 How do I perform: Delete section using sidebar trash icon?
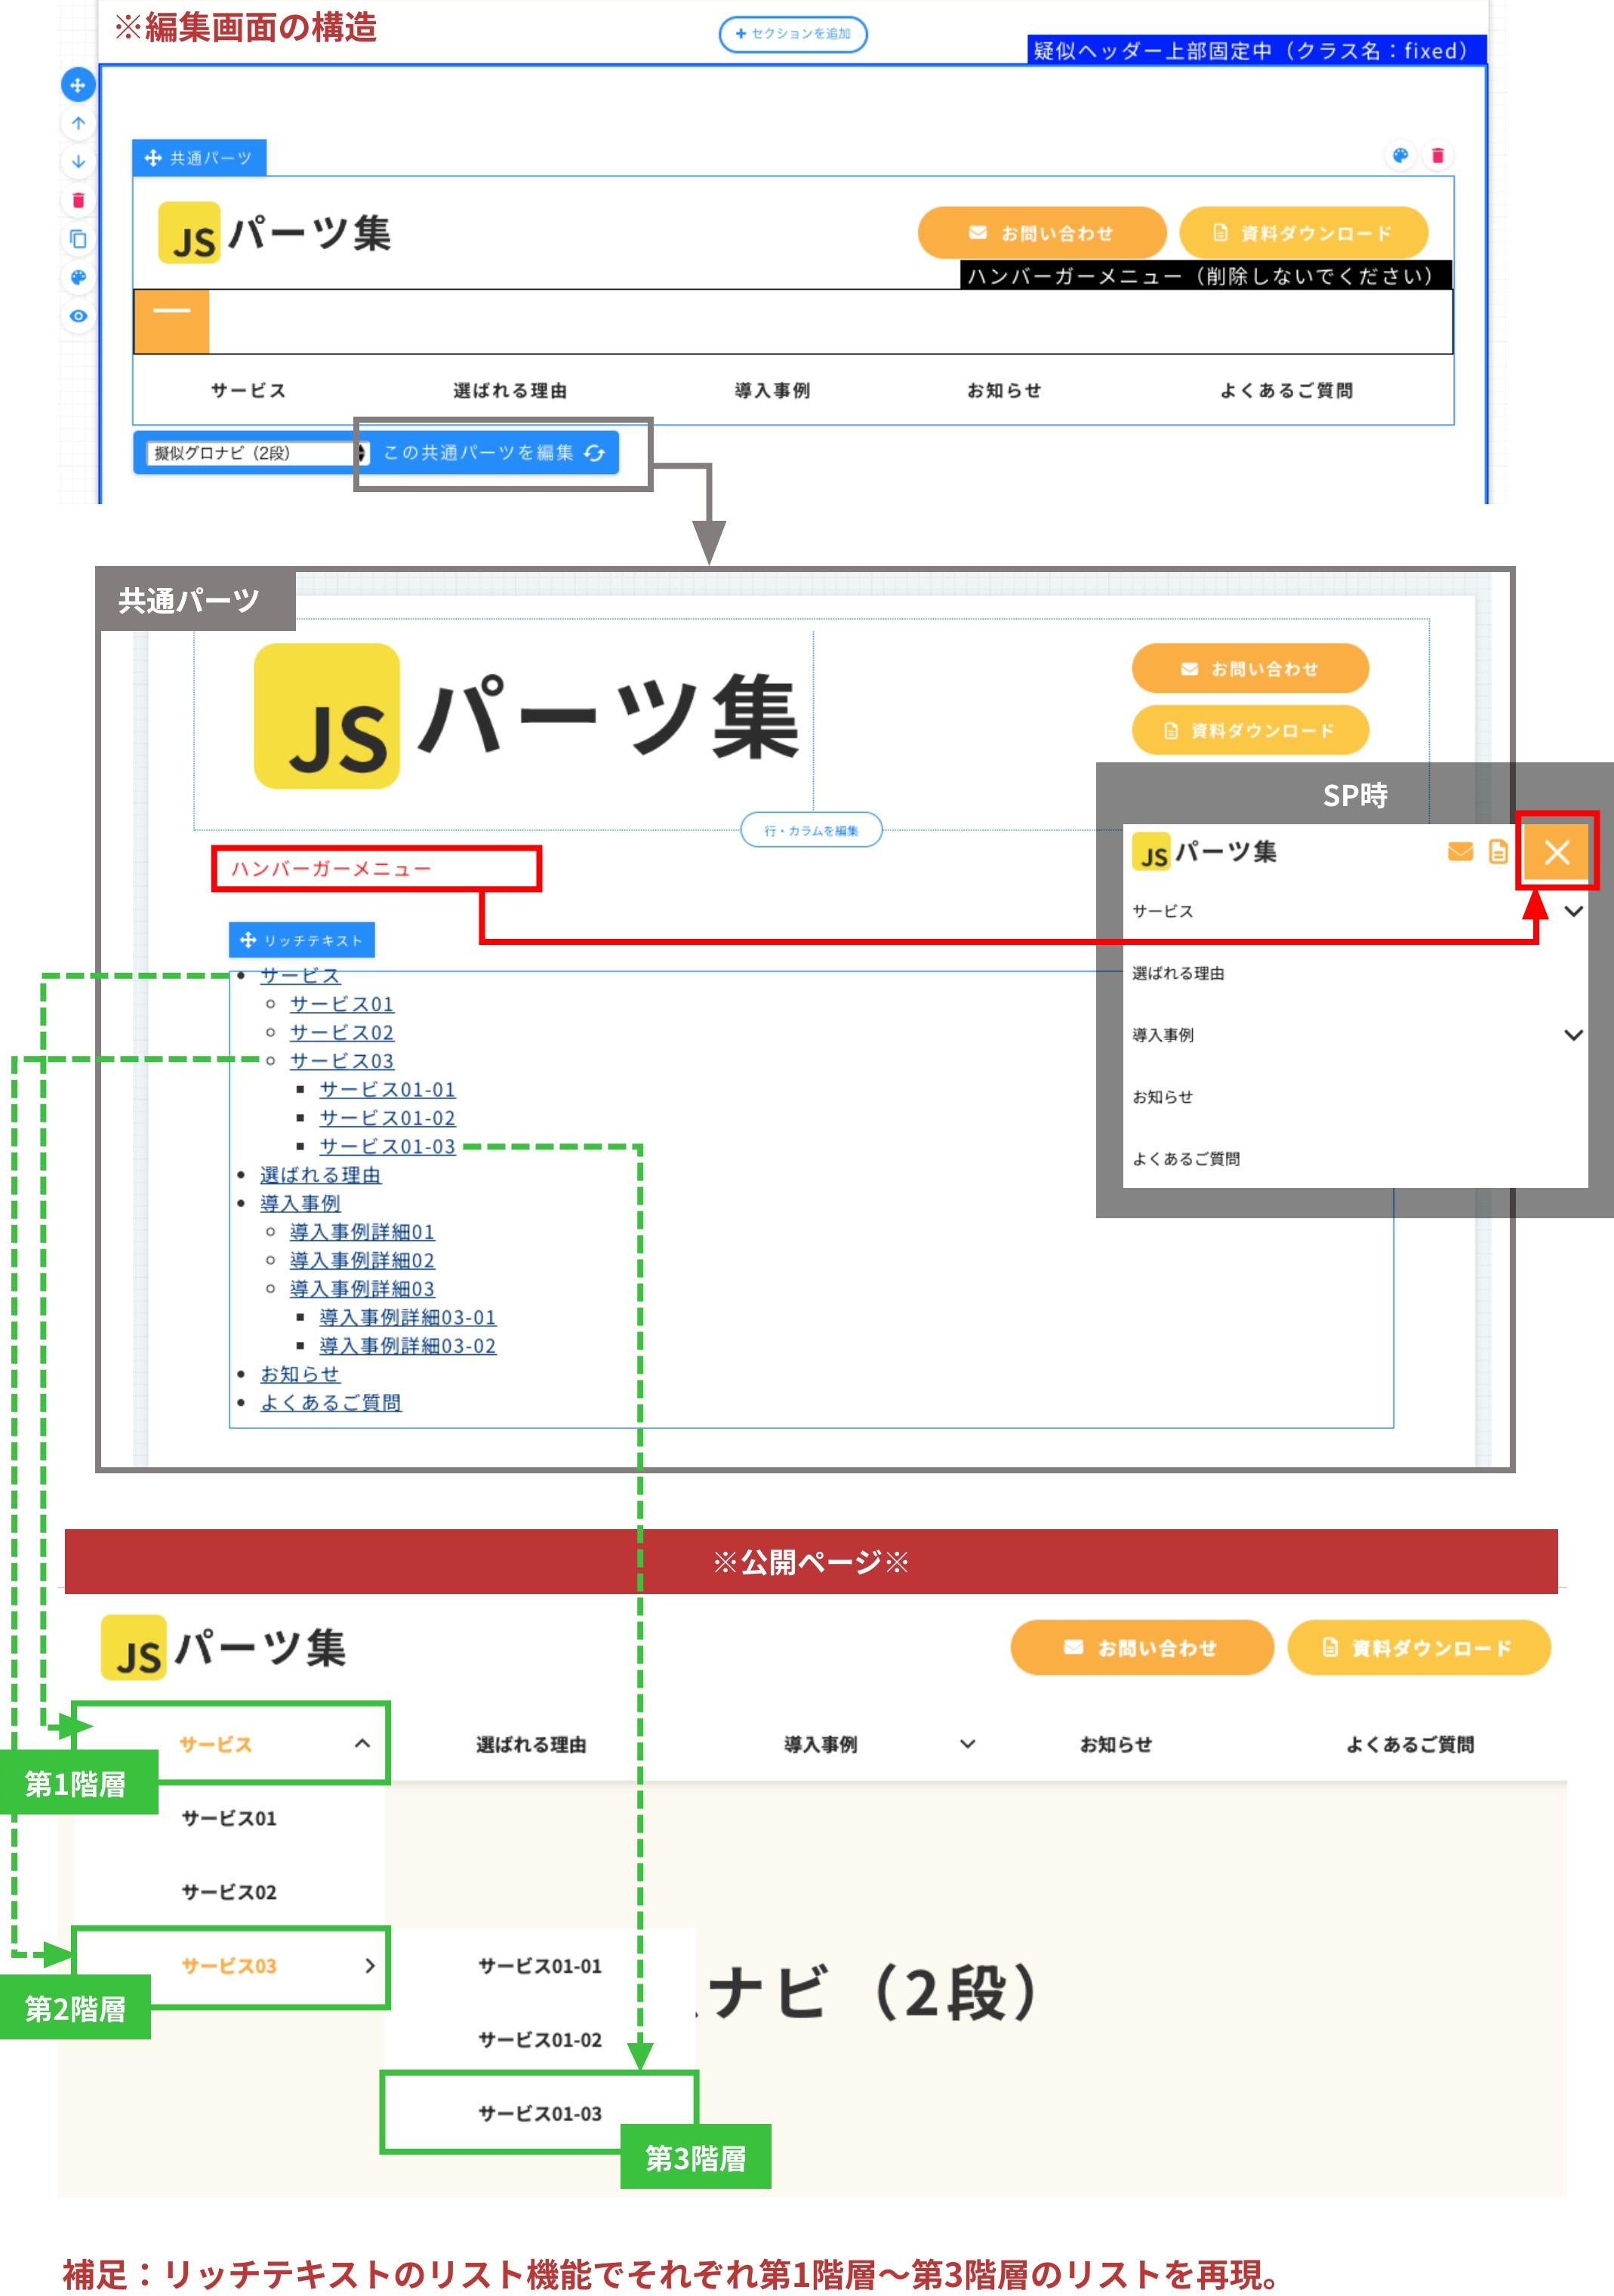coord(78,200)
